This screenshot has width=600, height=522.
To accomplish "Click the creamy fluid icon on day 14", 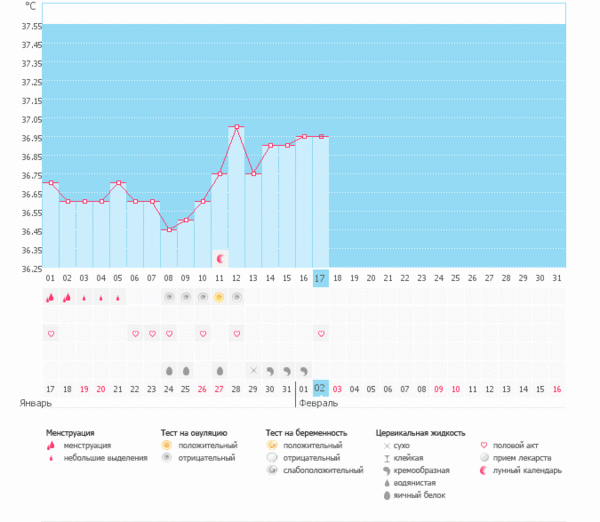I will [270, 371].
